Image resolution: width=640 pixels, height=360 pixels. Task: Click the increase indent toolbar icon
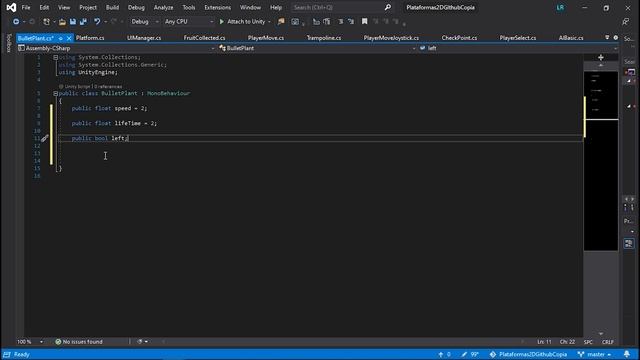coord(327,22)
